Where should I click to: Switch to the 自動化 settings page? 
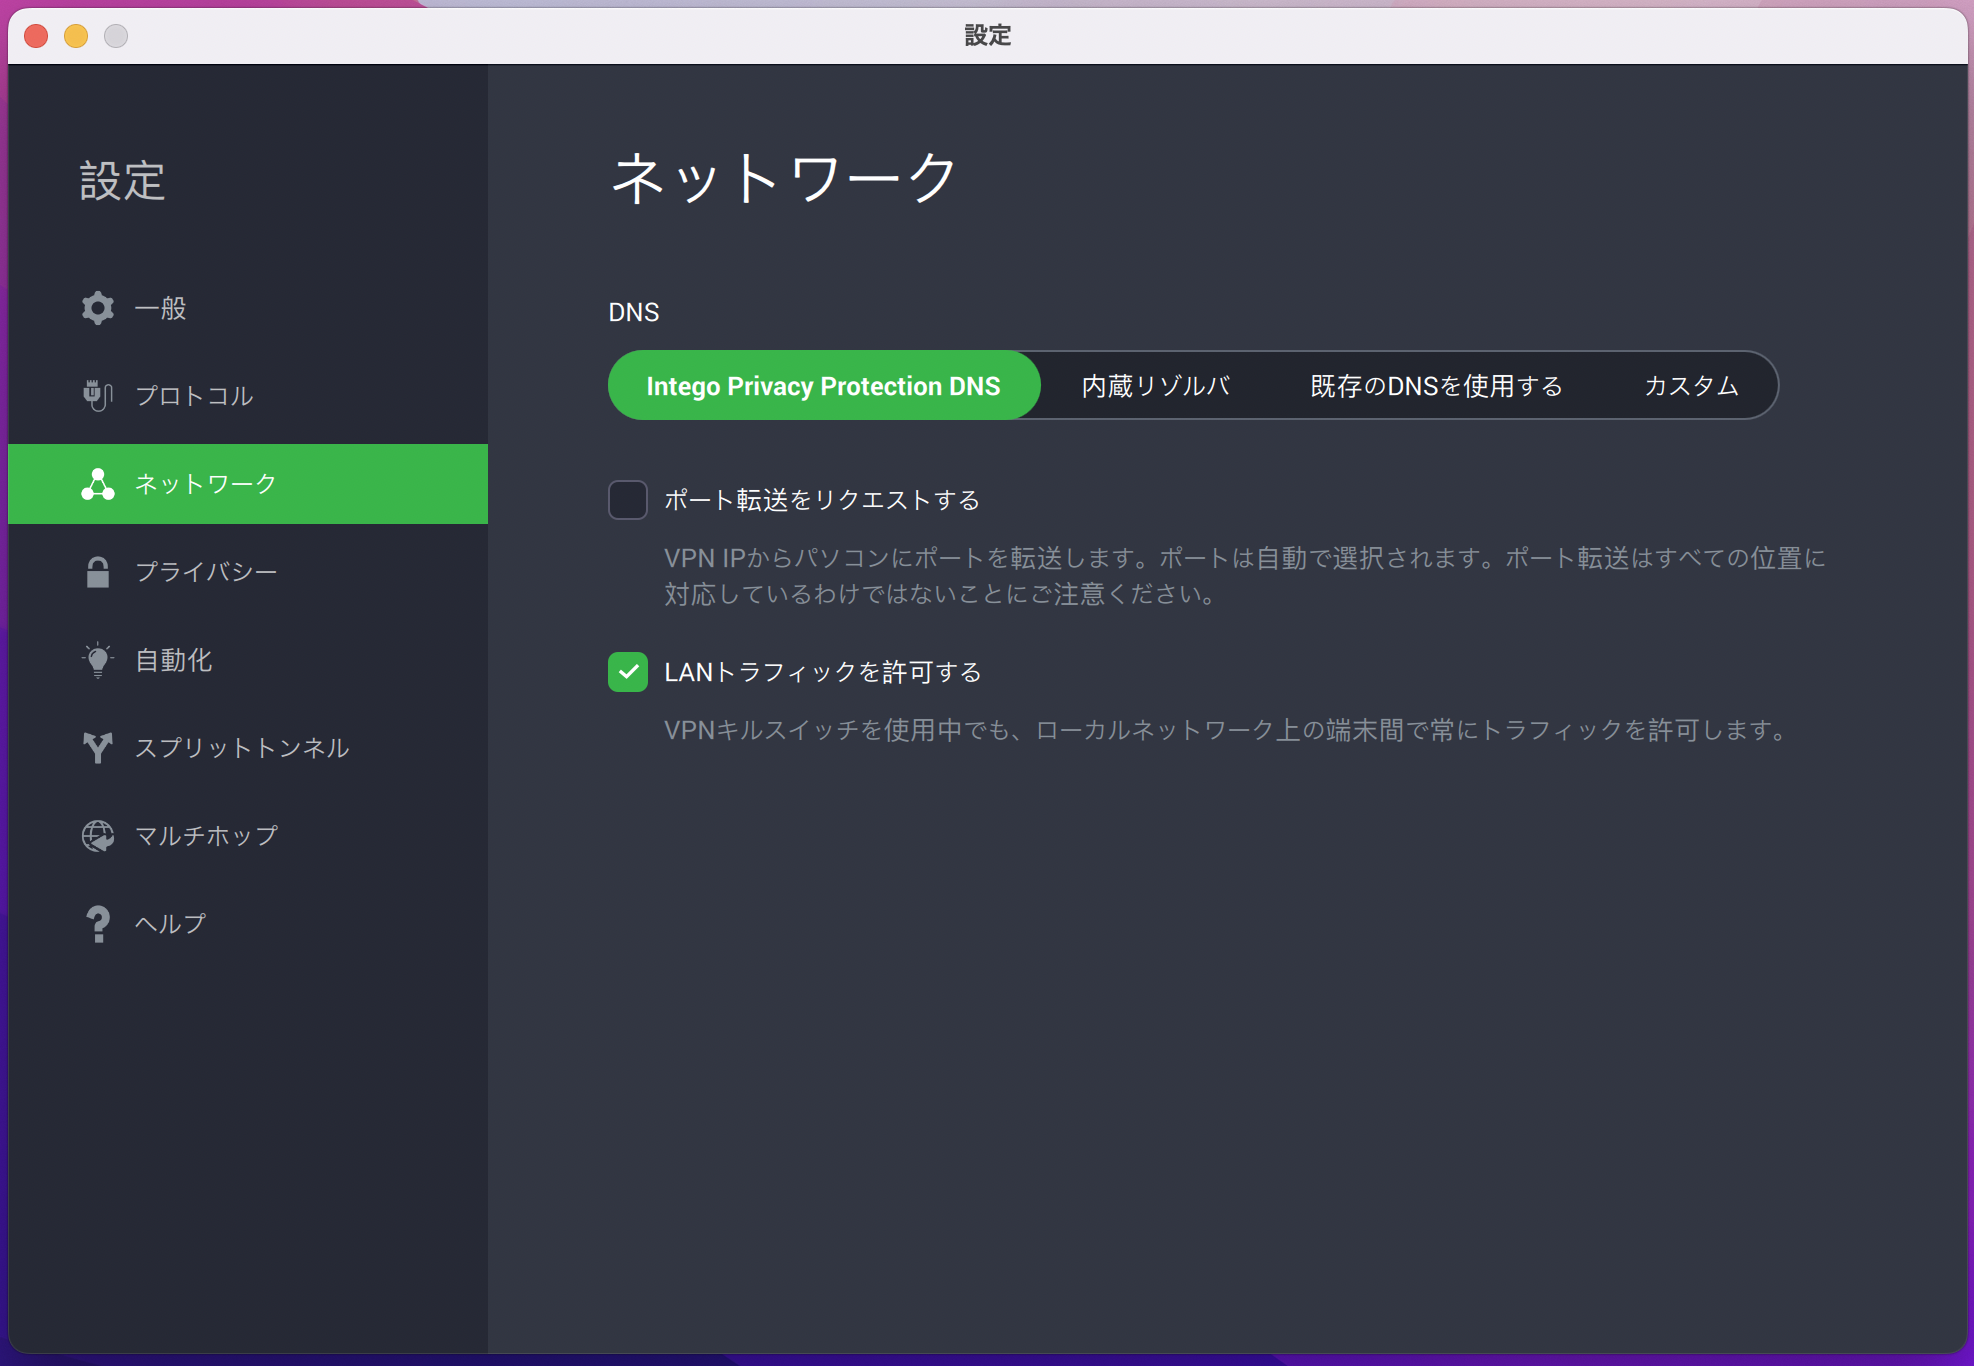point(248,660)
